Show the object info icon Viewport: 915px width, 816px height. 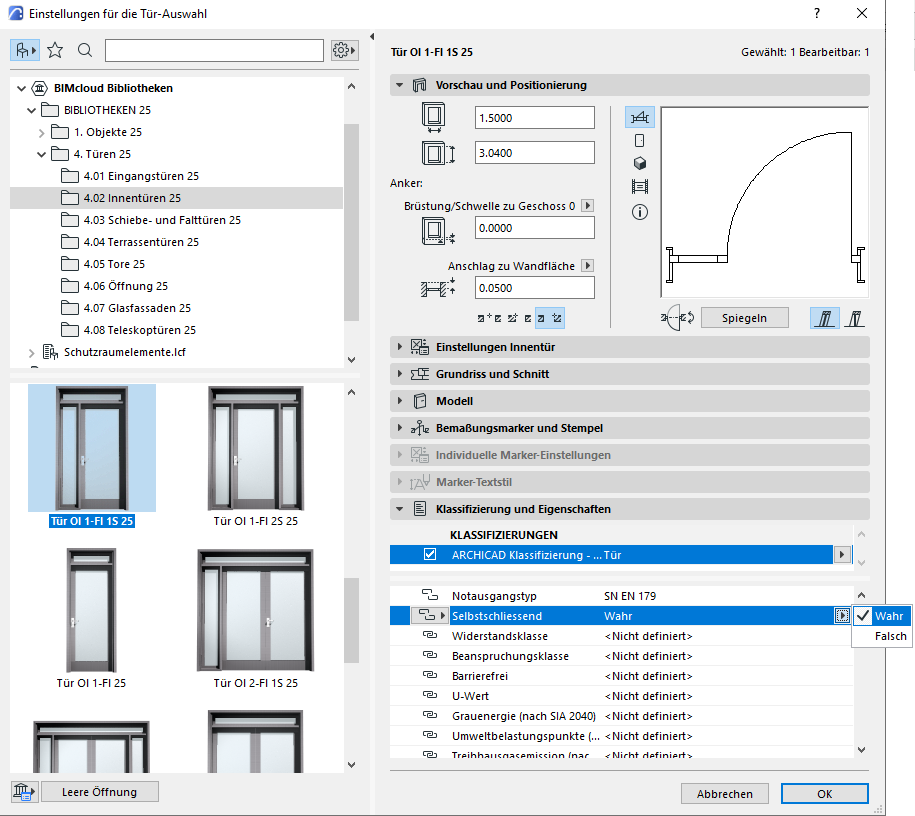click(640, 212)
